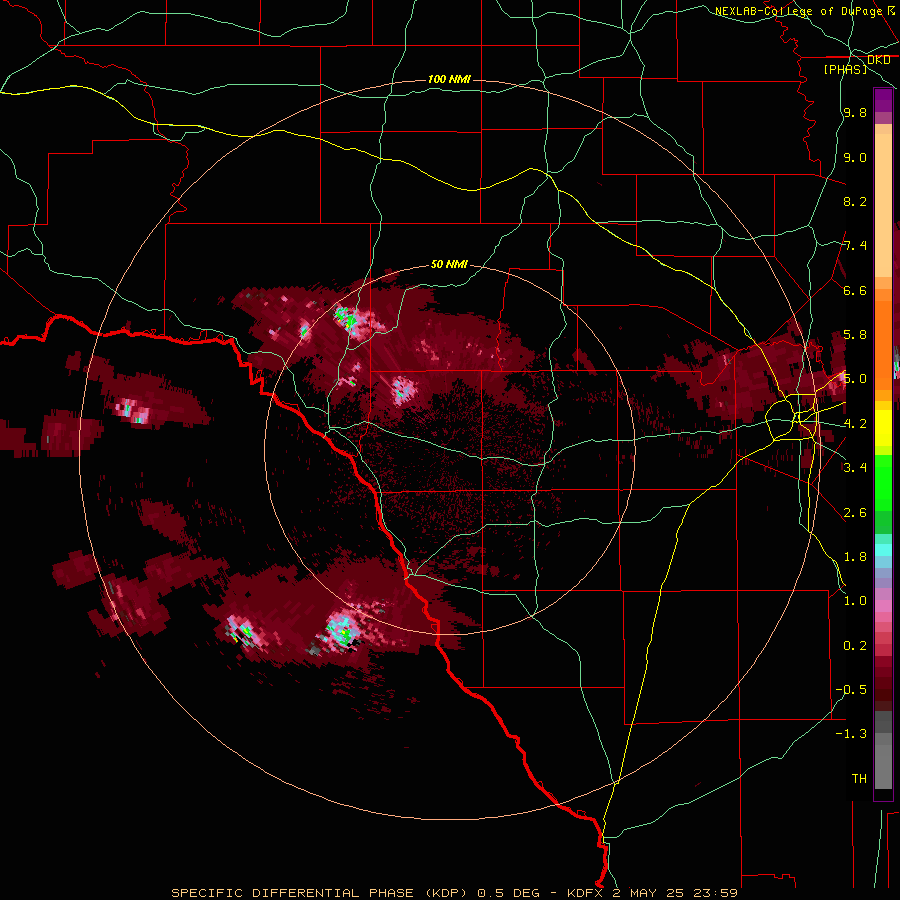The width and height of the screenshot is (900, 900).
Task: Click the 5.0 scale value
Action: point(855,379)
